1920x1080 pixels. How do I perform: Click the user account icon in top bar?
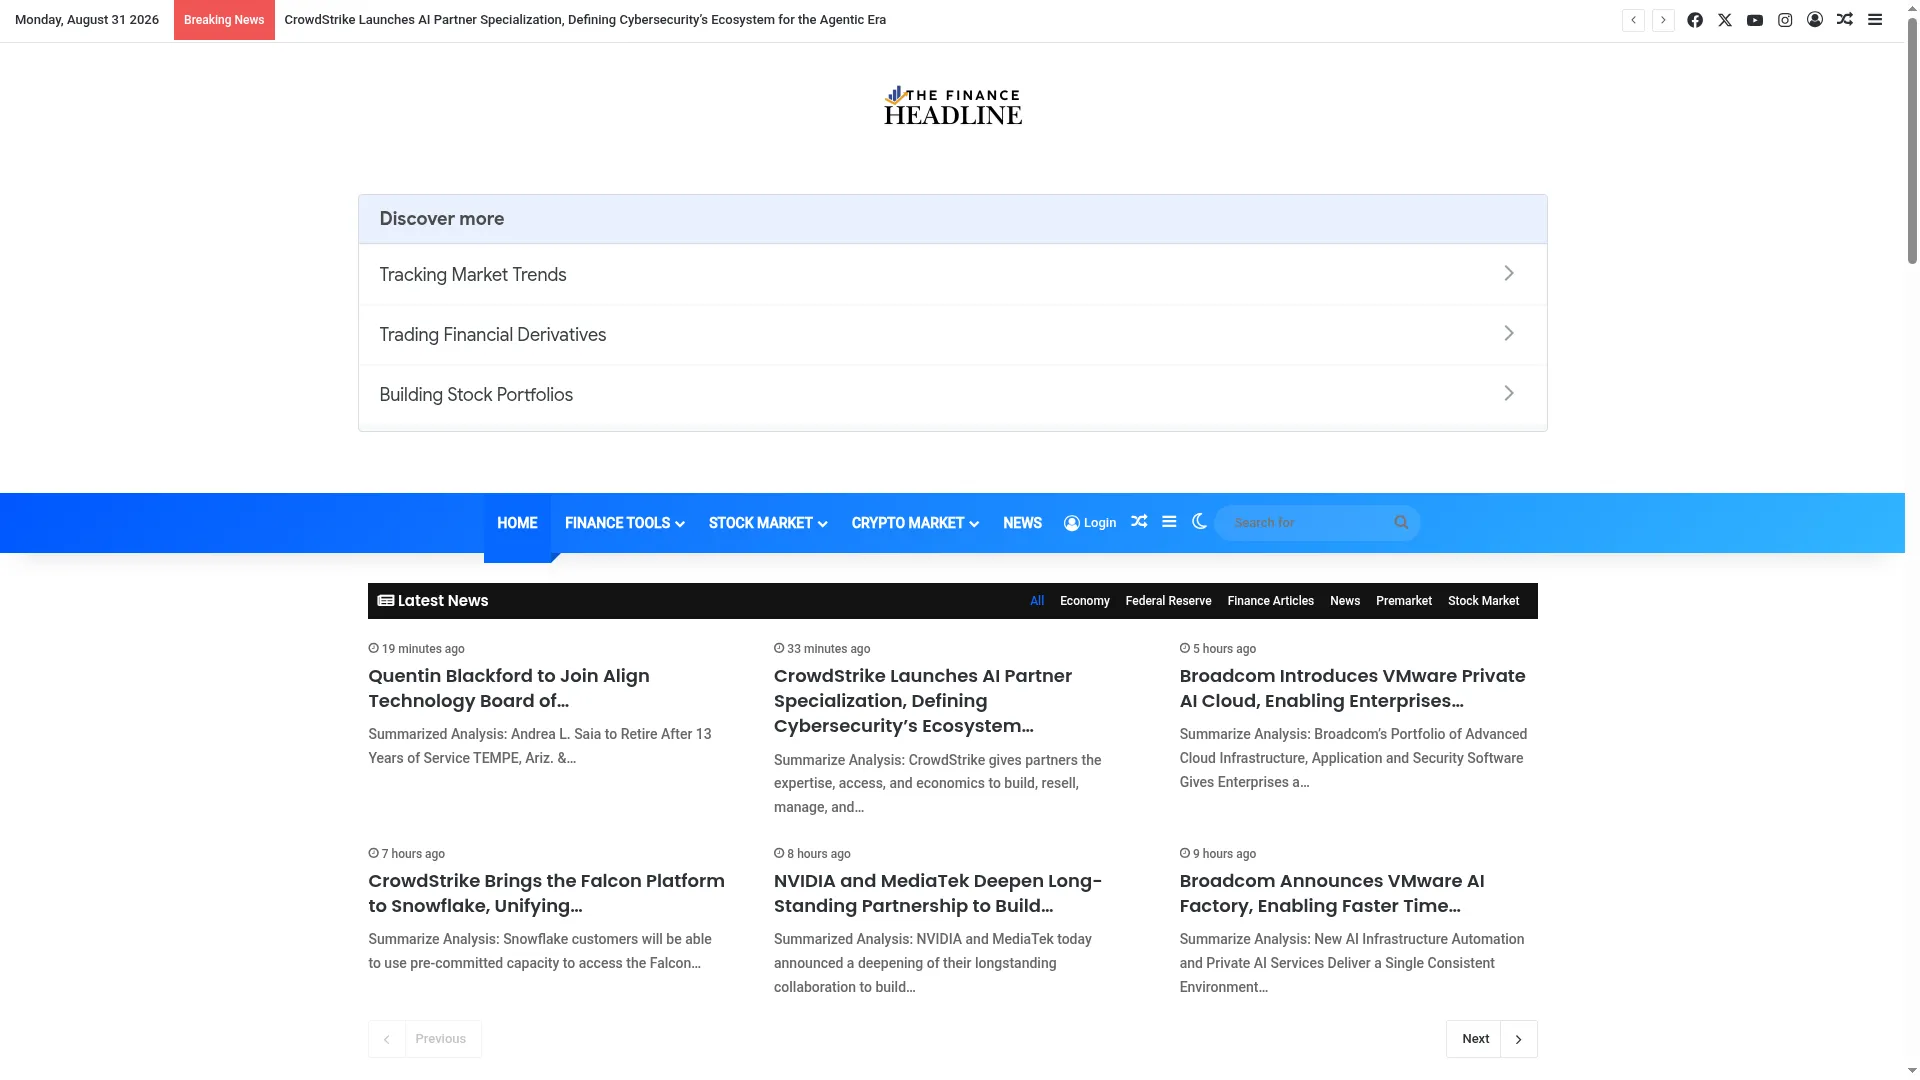pos(1815,20)
